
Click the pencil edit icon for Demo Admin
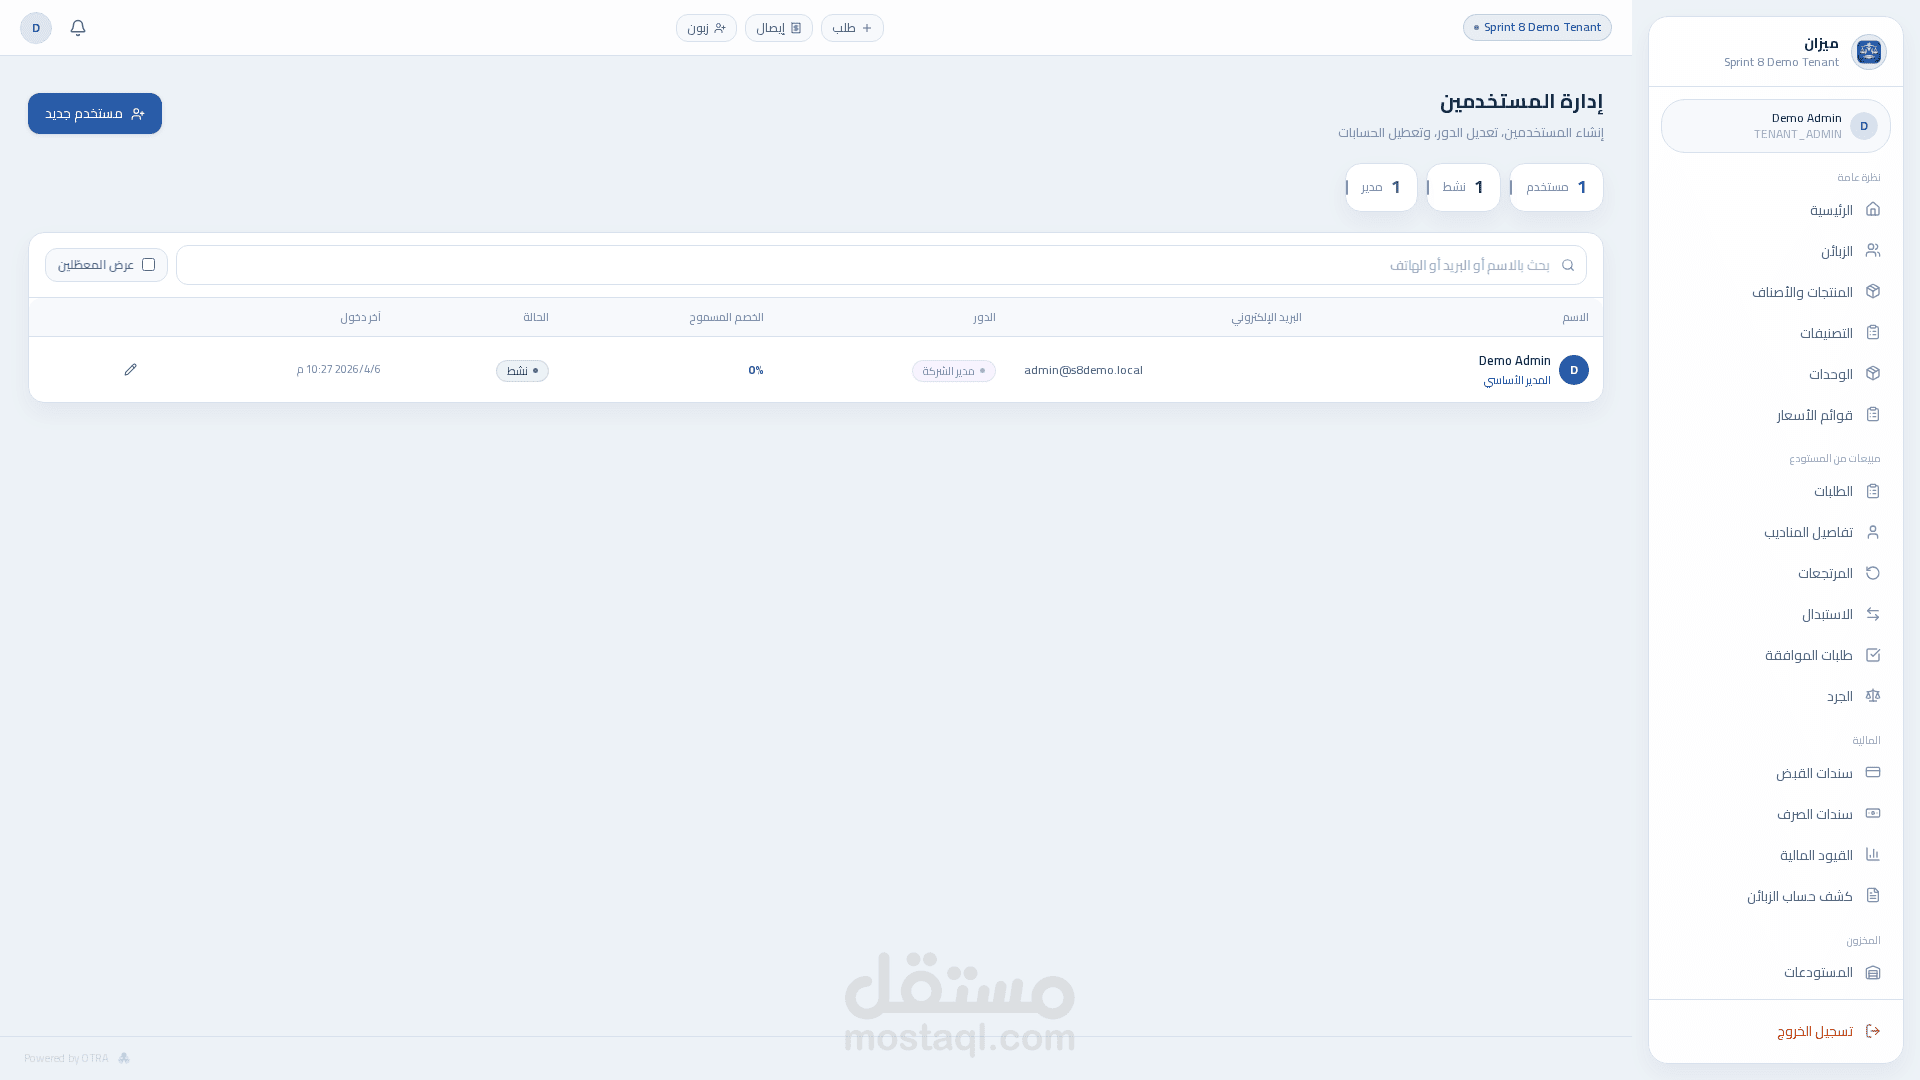130,370
